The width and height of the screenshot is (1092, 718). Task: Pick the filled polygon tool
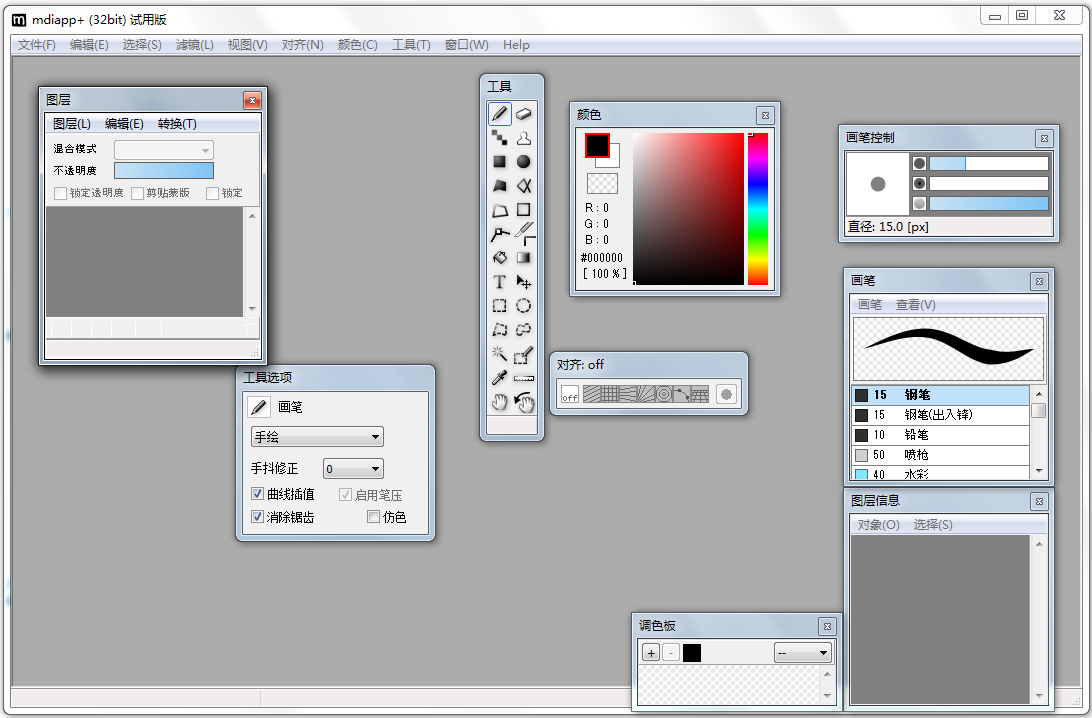click(x=499, y=186)
